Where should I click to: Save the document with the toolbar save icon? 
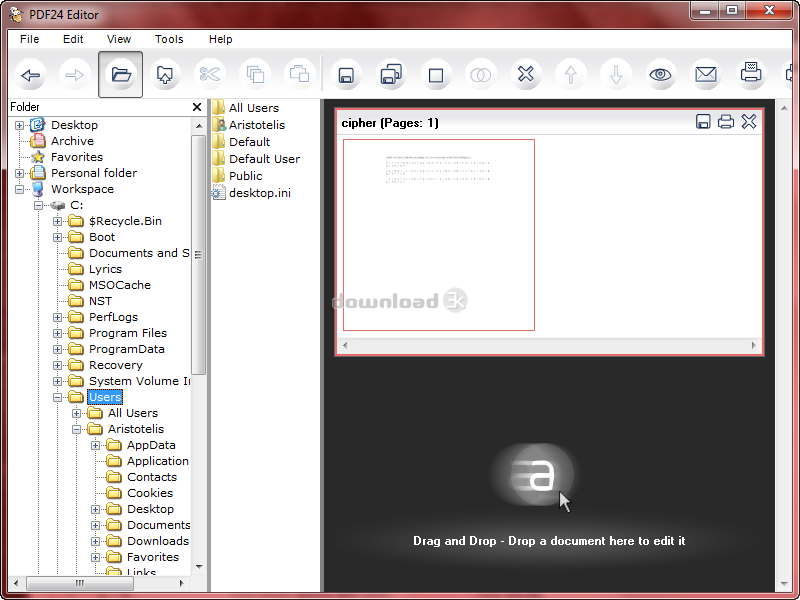click(x=345, y=74)
